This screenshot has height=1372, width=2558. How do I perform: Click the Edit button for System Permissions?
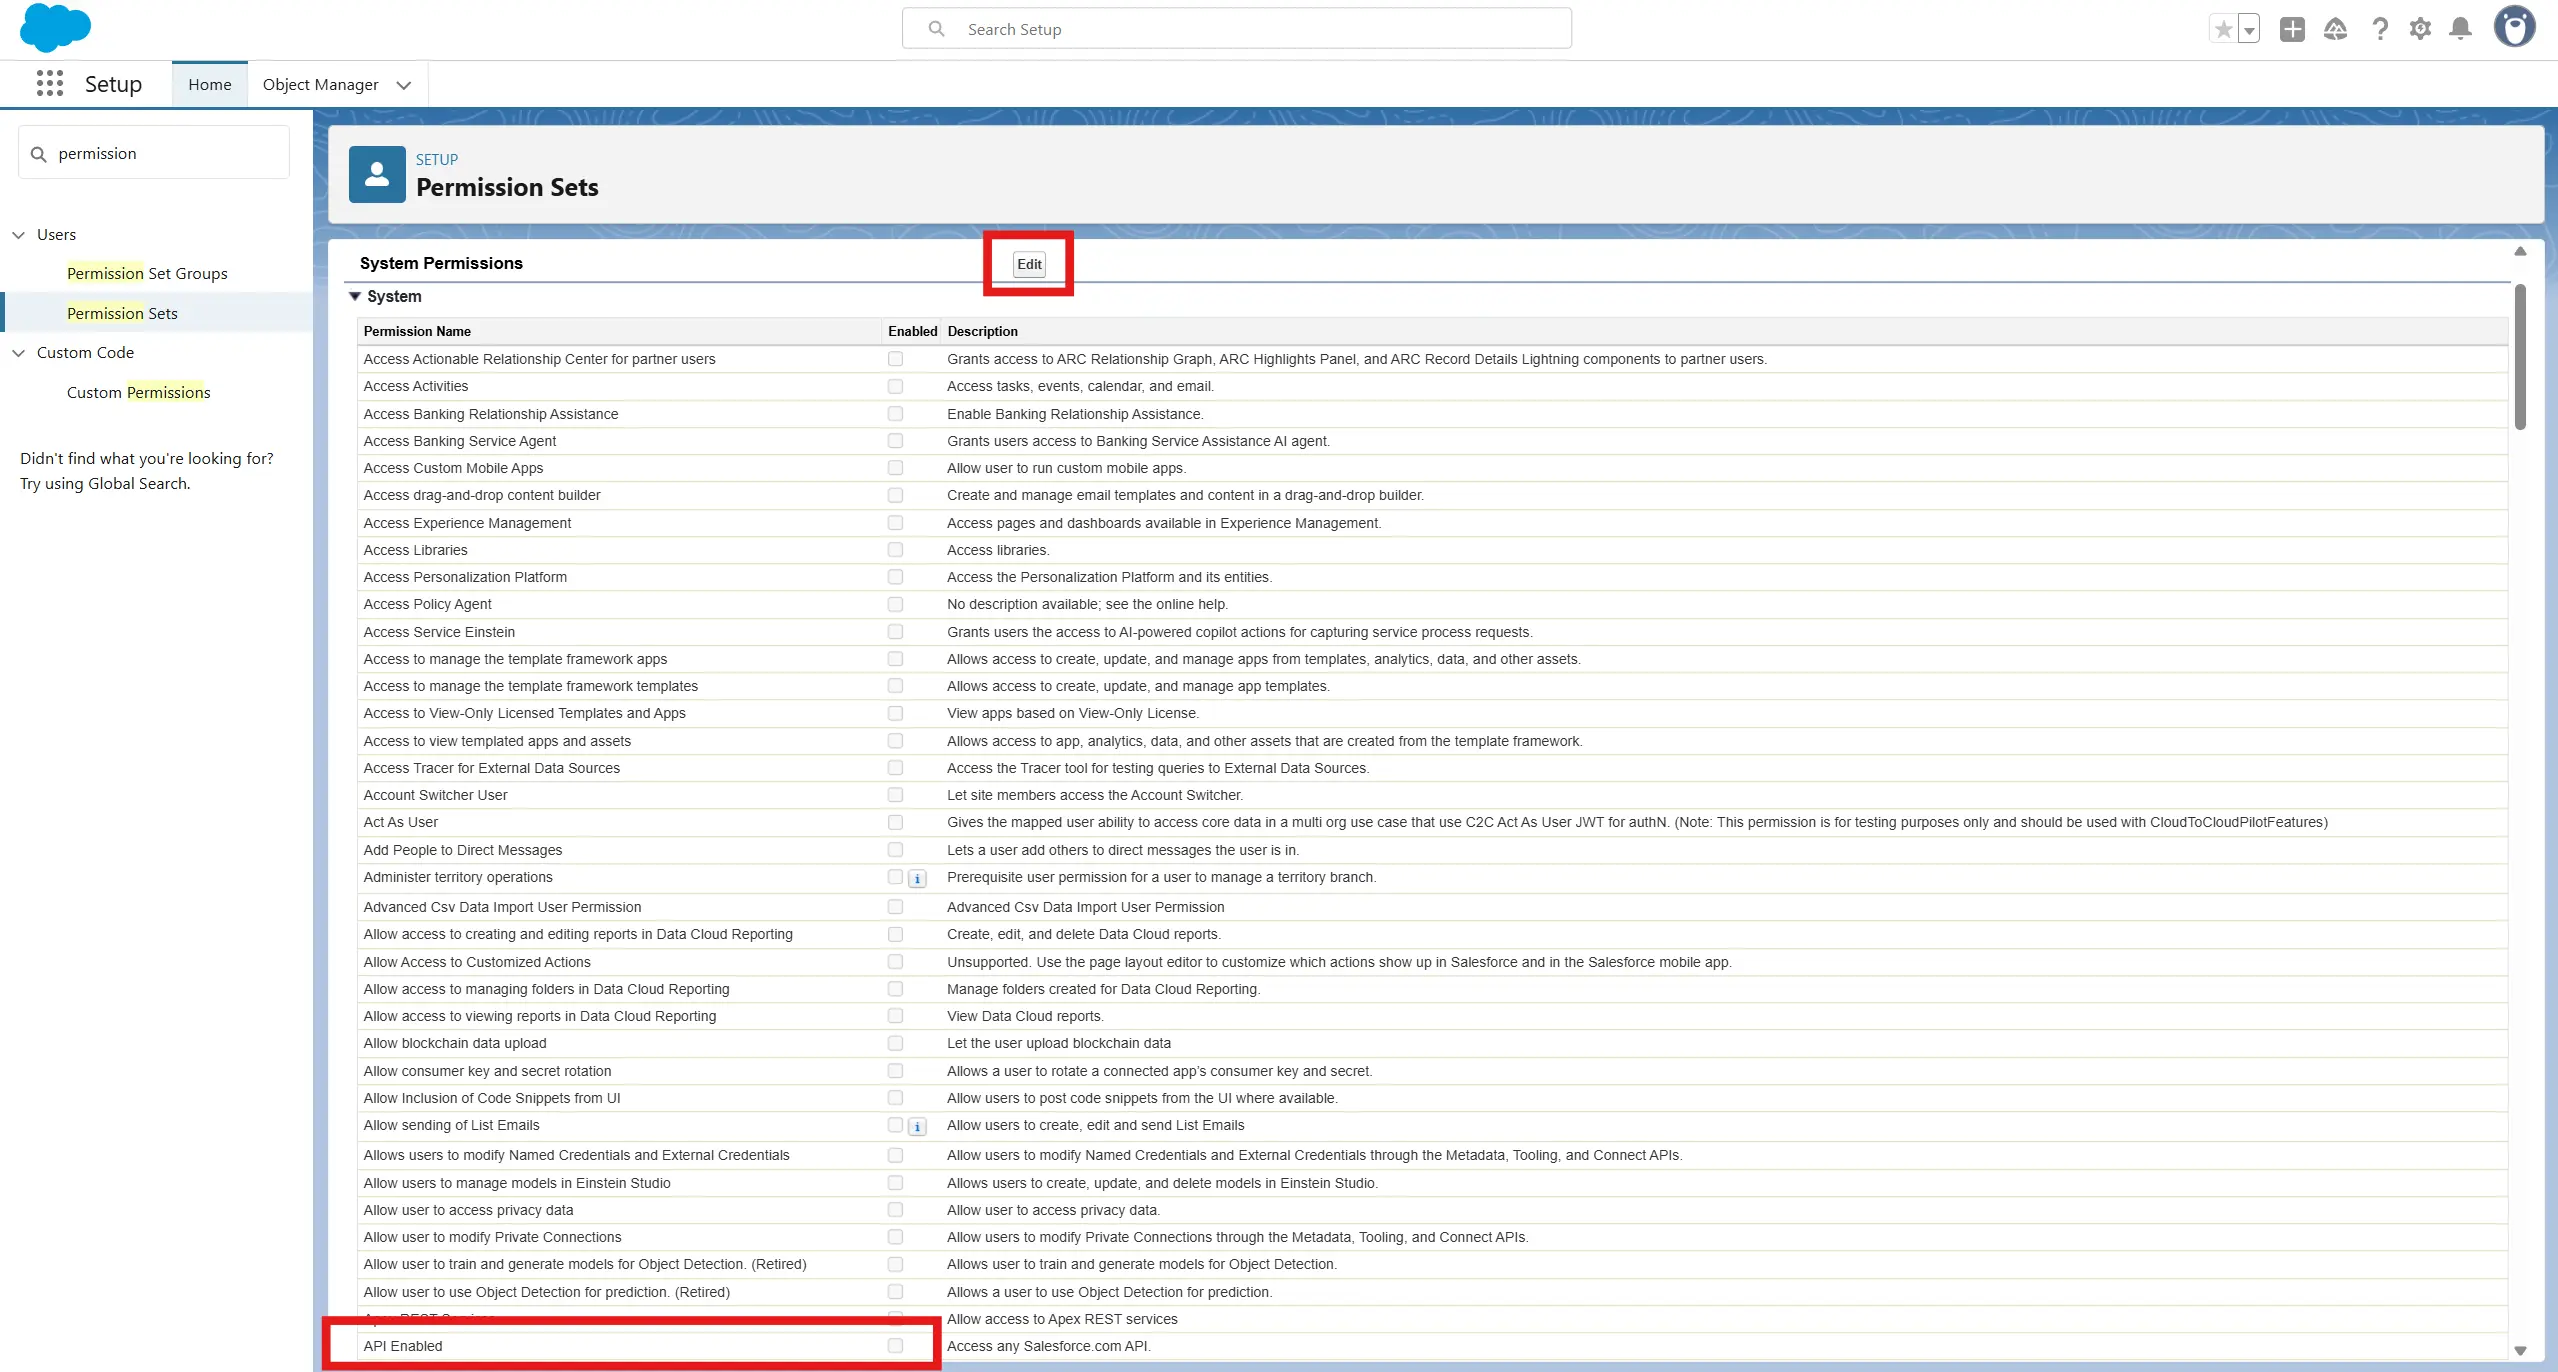coord(1029,264)
